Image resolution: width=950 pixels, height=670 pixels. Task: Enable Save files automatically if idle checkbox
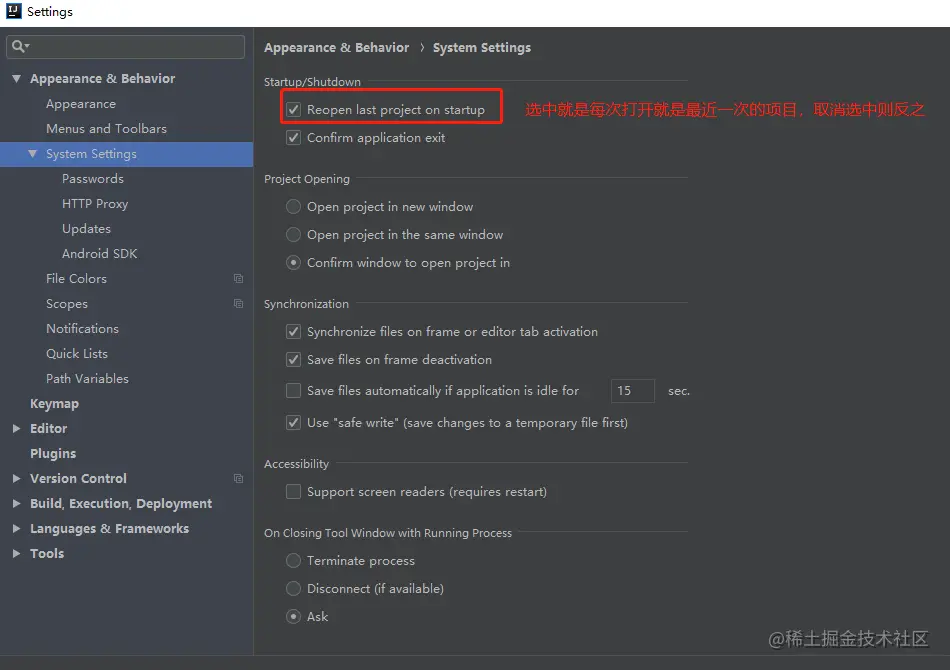pos(293,391)
